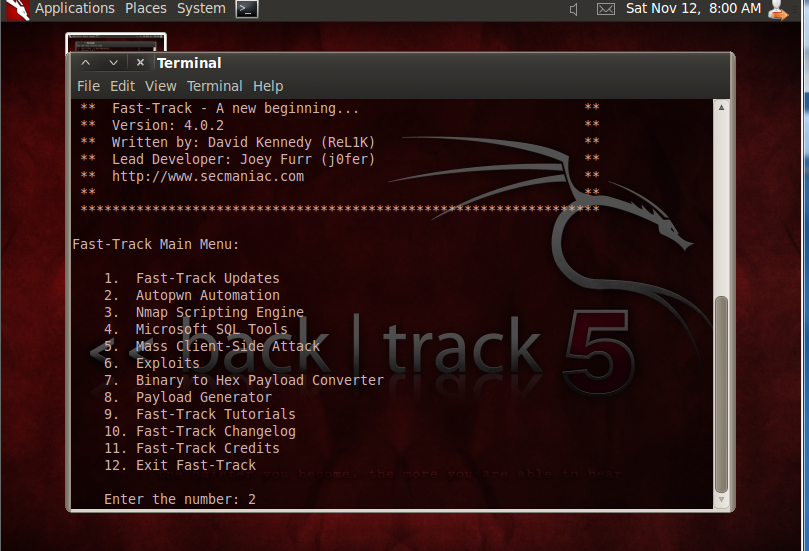Click 'Written by: David Kennedy (ReL1K)' line

(x=243, y=142)
